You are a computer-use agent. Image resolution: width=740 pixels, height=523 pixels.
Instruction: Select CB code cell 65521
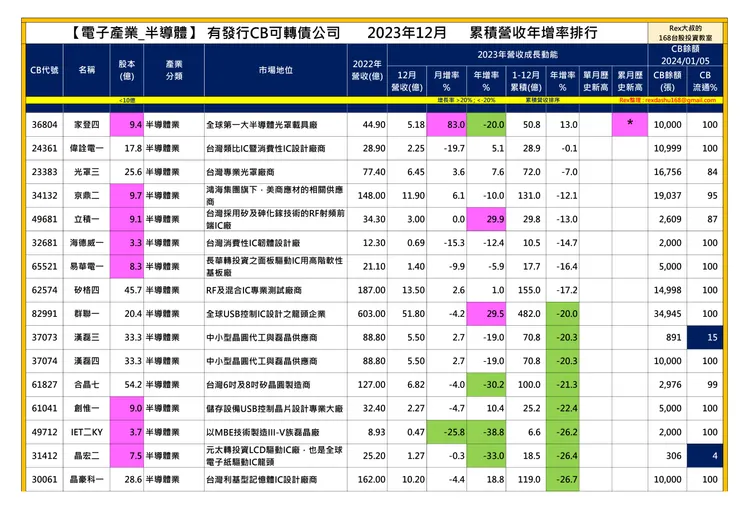click(44, 266)
